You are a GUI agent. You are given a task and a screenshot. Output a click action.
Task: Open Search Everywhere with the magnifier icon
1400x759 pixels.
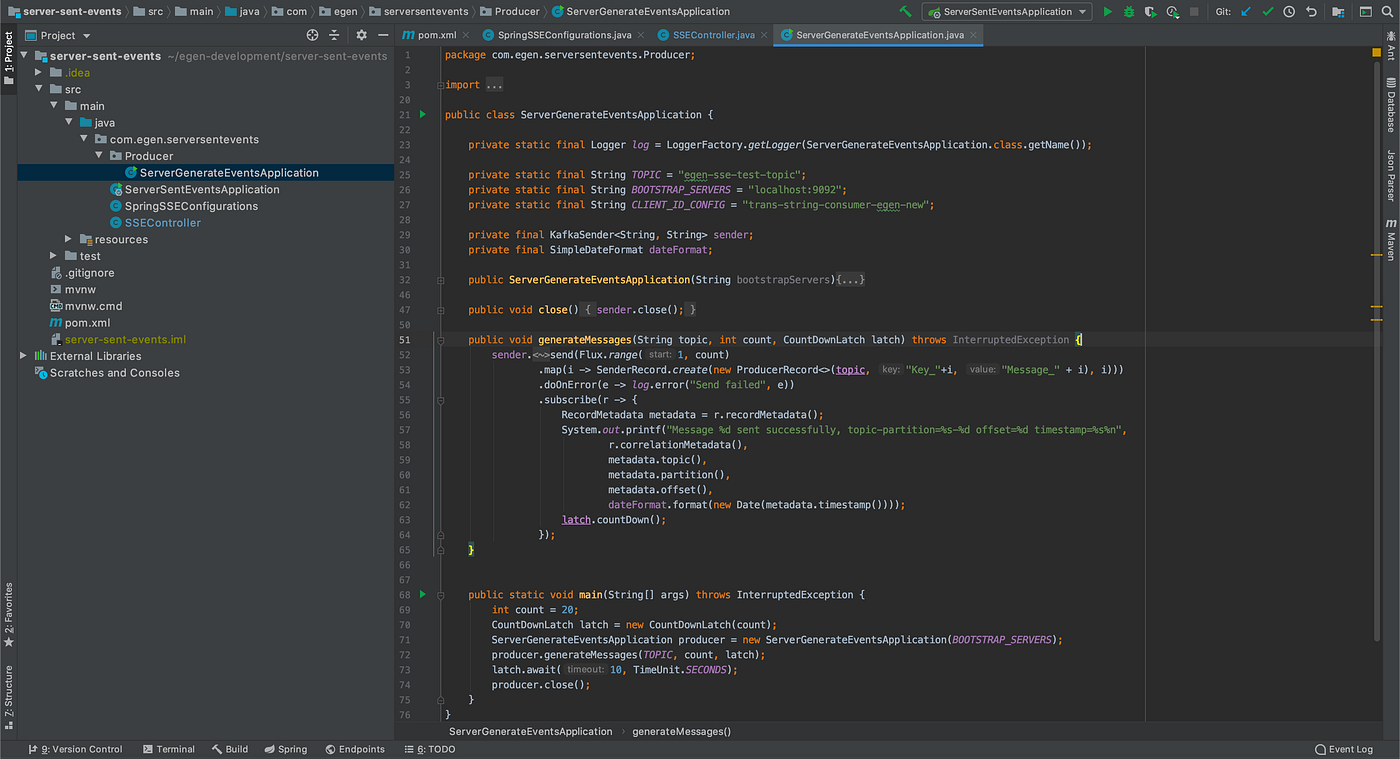(x=1387, y=11)
